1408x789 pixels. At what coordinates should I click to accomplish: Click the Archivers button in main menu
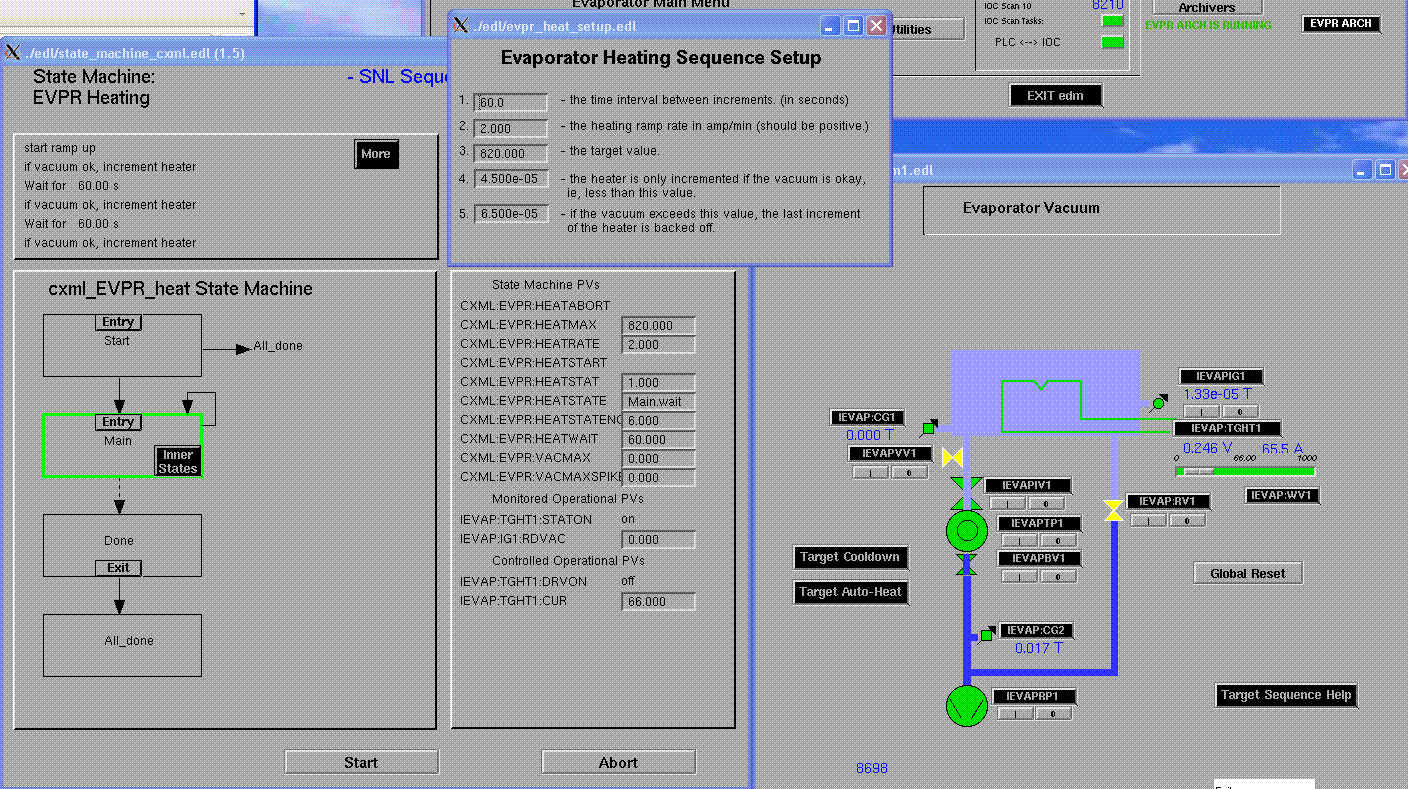pyautogui.click(x=1206, y=7)
